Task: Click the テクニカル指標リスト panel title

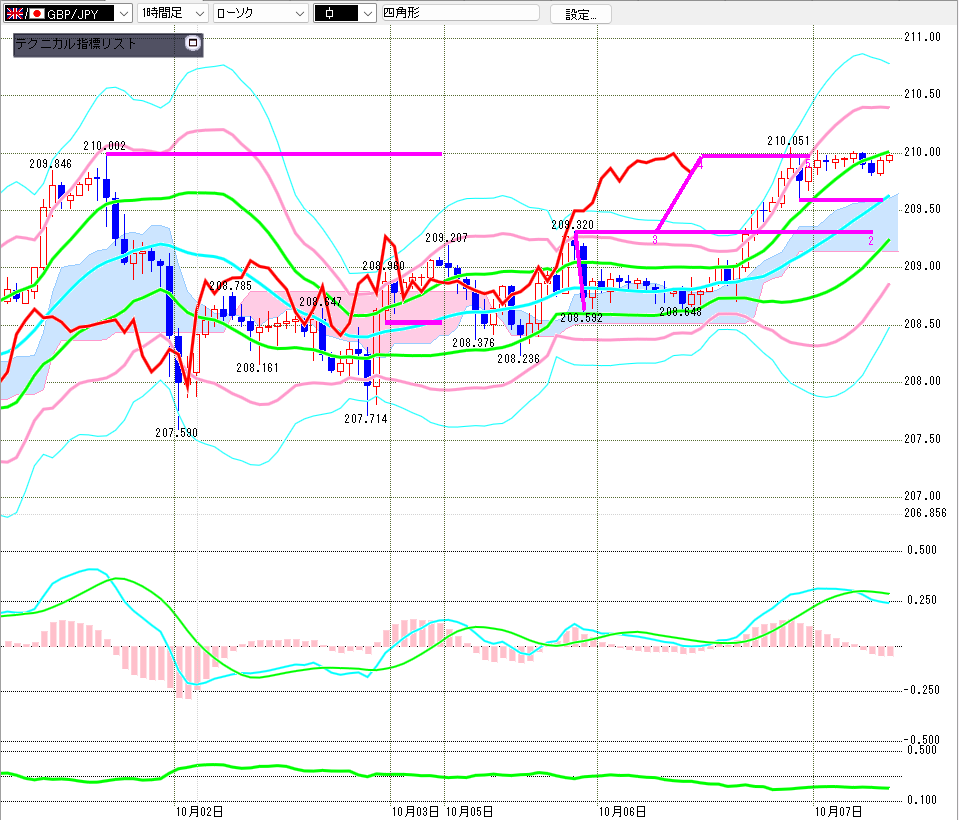Action: (76, 43)
